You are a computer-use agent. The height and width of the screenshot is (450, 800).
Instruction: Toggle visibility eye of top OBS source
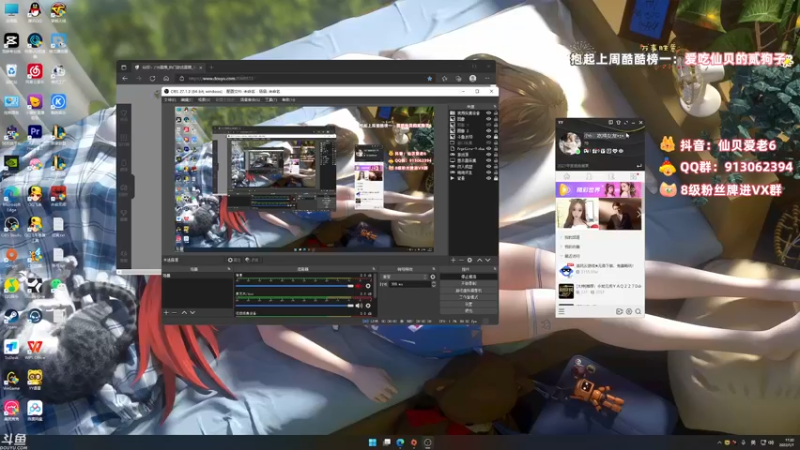point(488,113)
